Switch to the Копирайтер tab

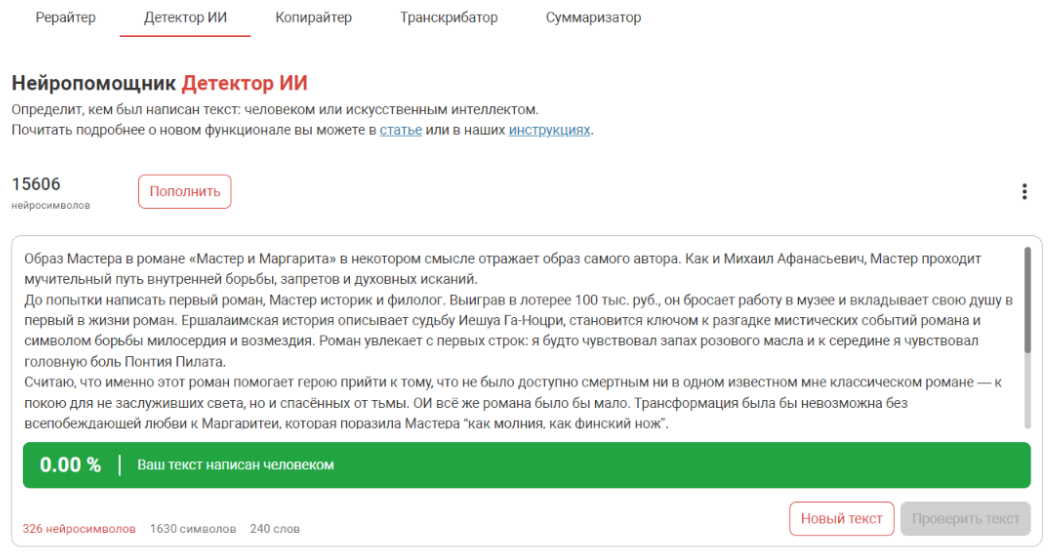coord(313,17)
